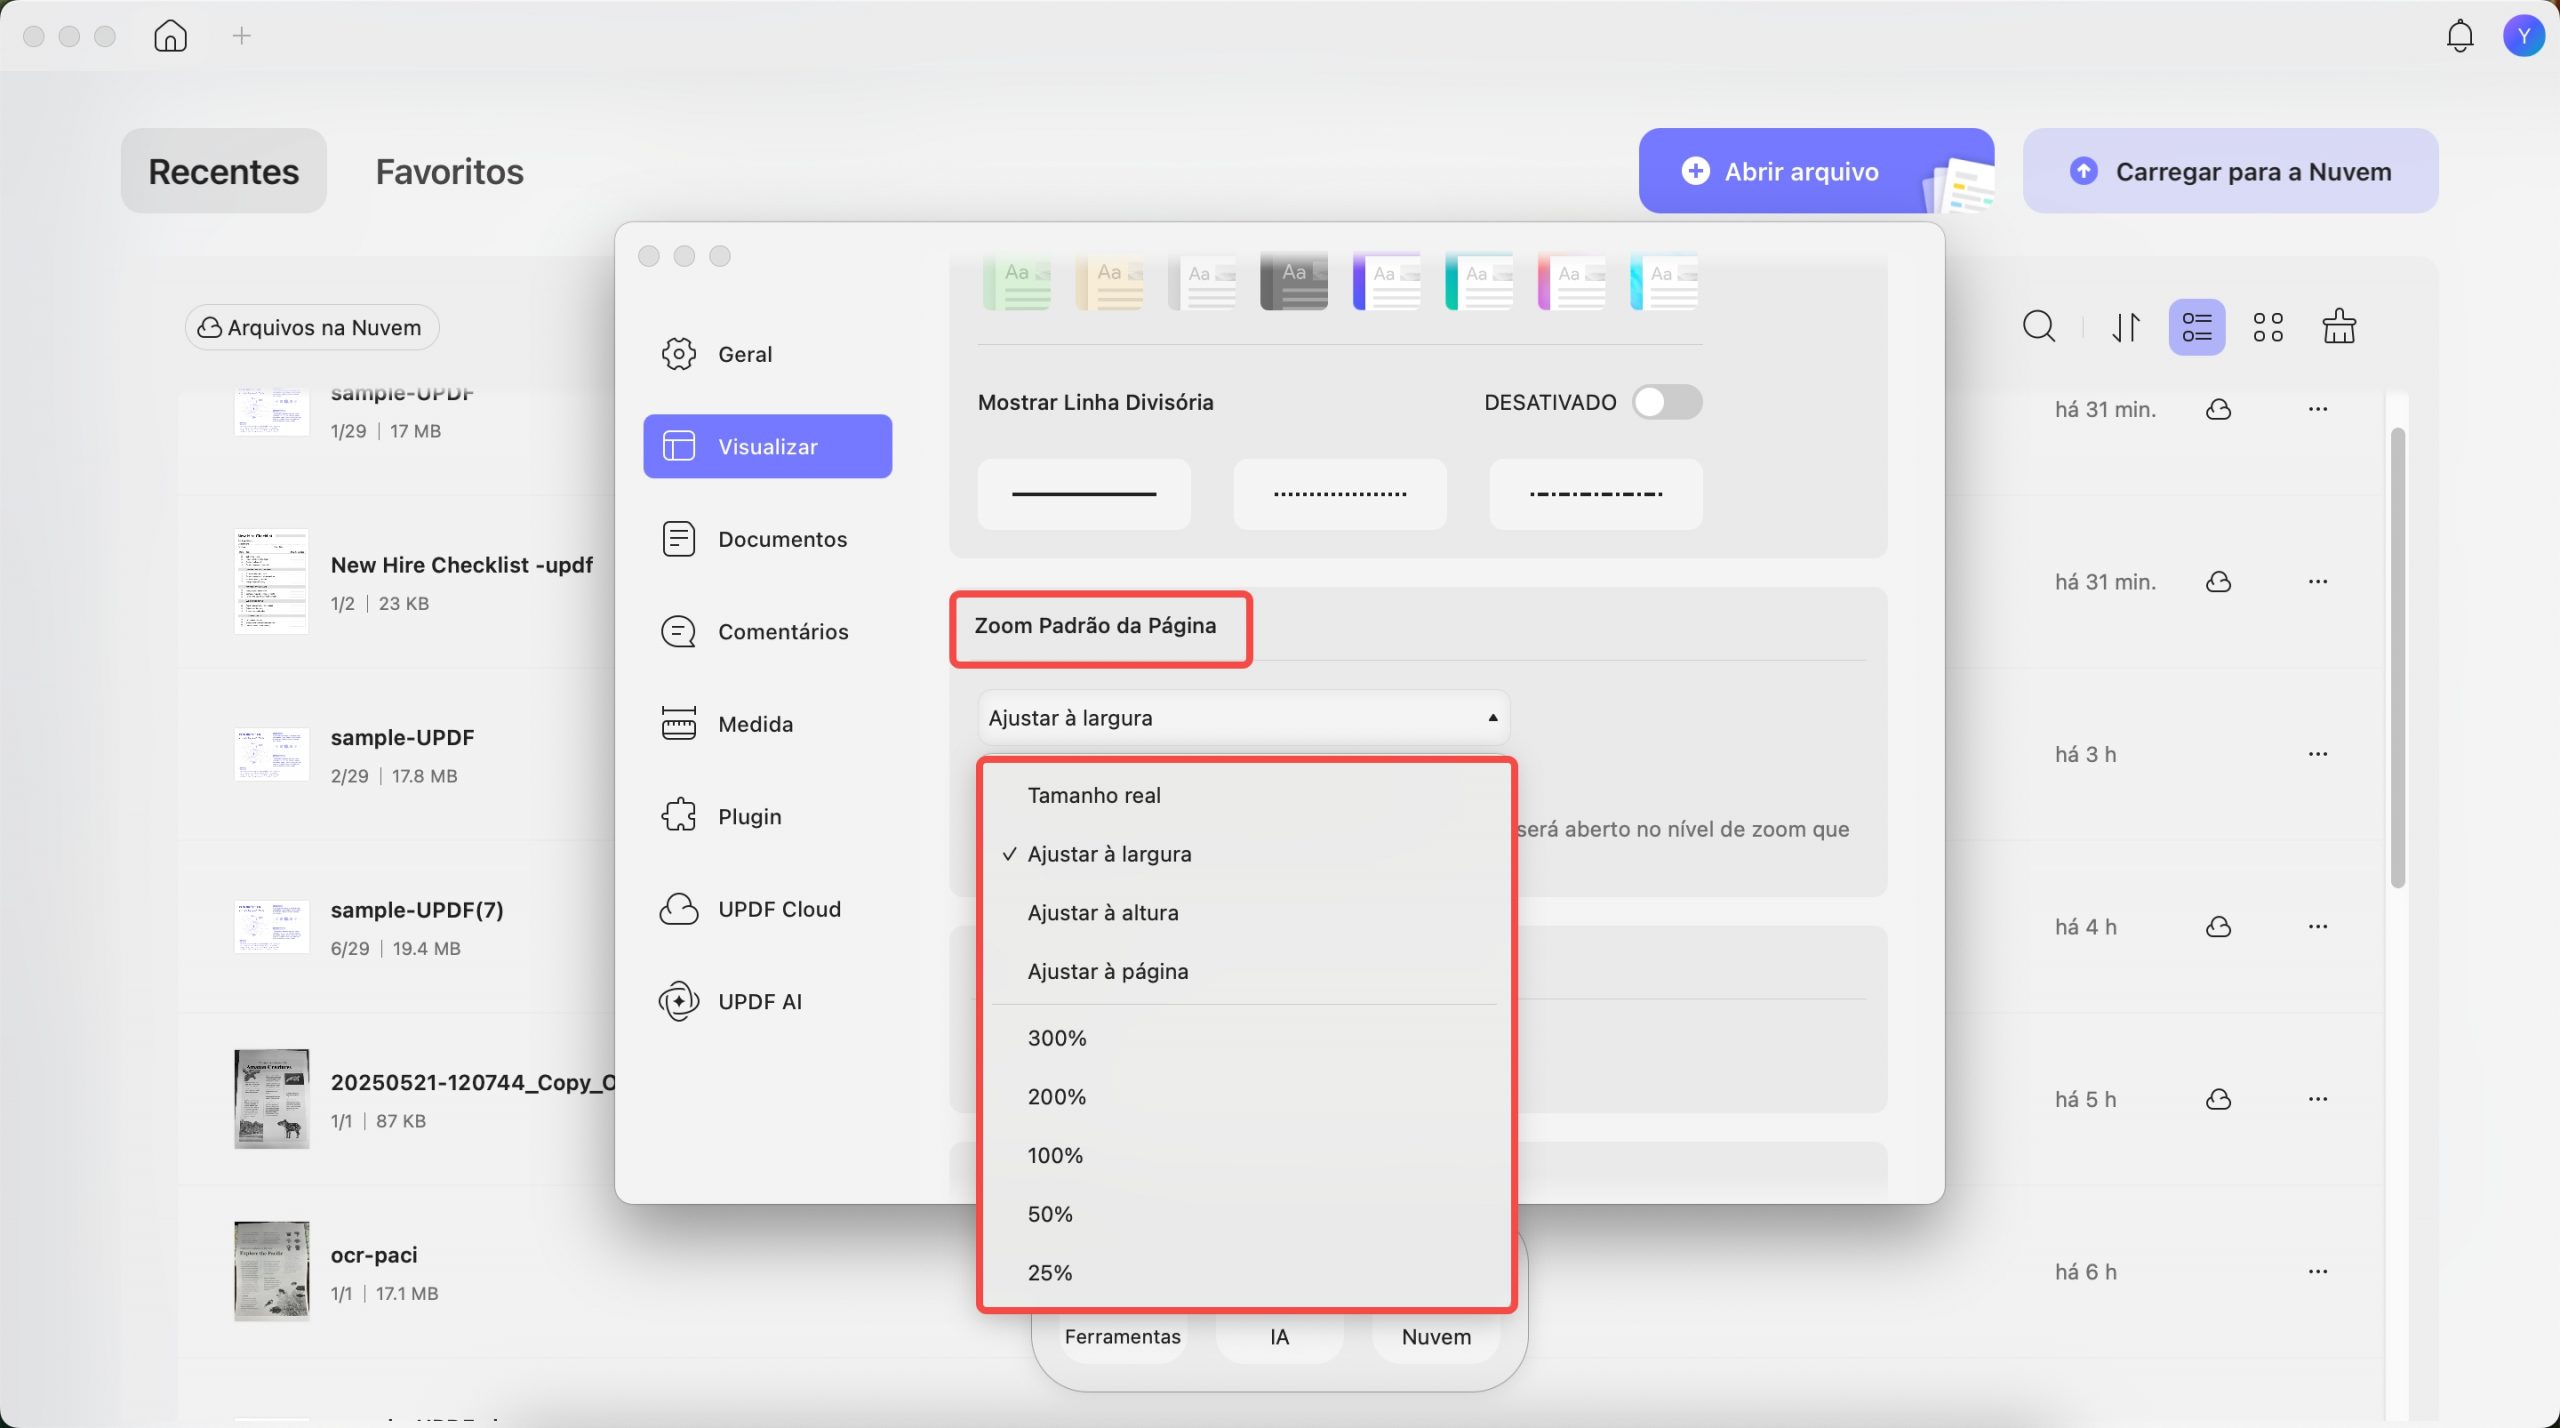
Task: Select the solid divider line style
Action: point(1084,494)
